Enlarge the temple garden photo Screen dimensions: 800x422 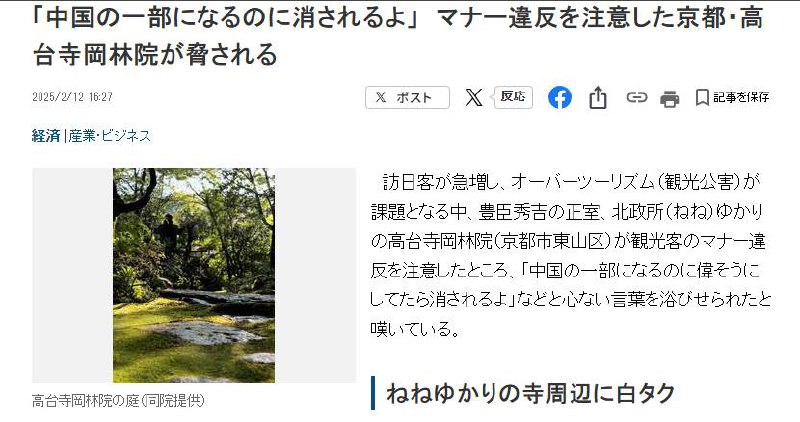click(x=194, y=275)
